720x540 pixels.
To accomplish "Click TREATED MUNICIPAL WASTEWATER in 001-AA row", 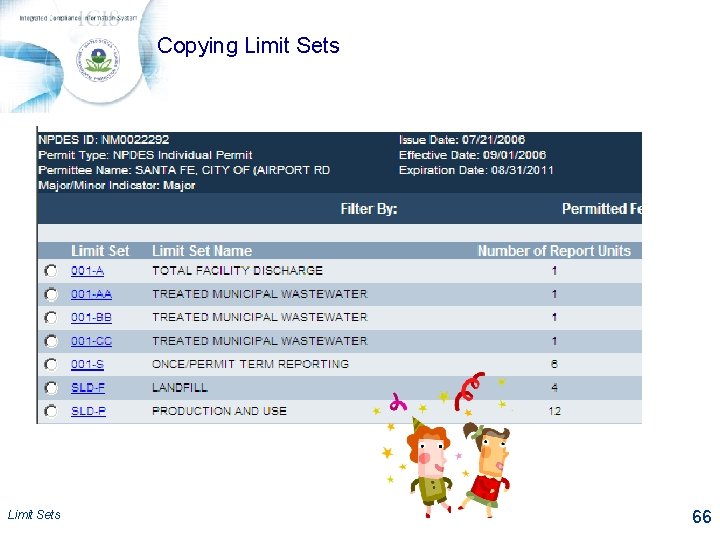I will (260, 294).
